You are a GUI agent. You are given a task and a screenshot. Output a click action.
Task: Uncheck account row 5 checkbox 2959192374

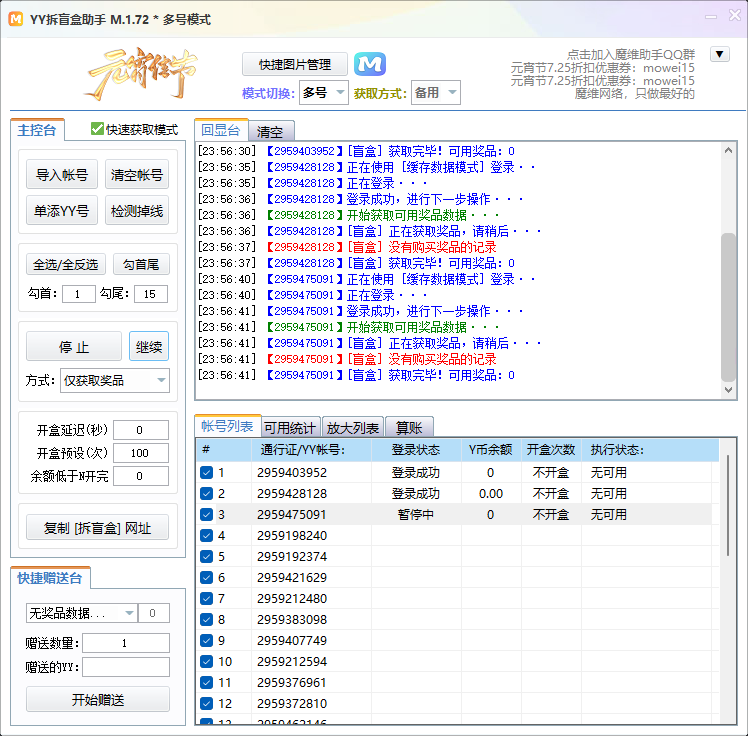[x=206, y=556]
